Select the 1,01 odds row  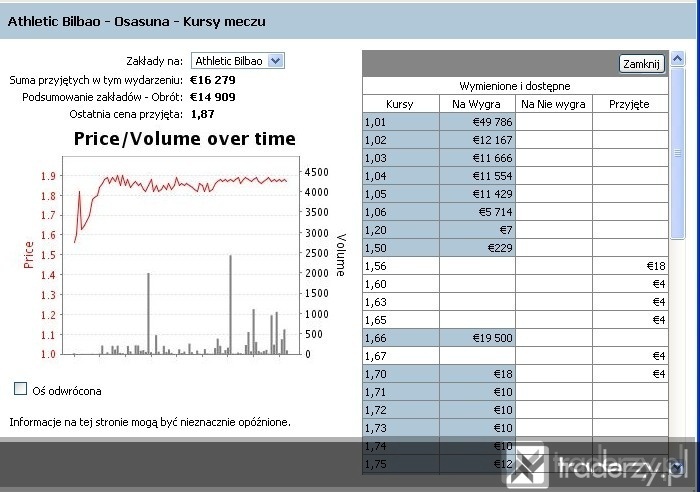516,122
